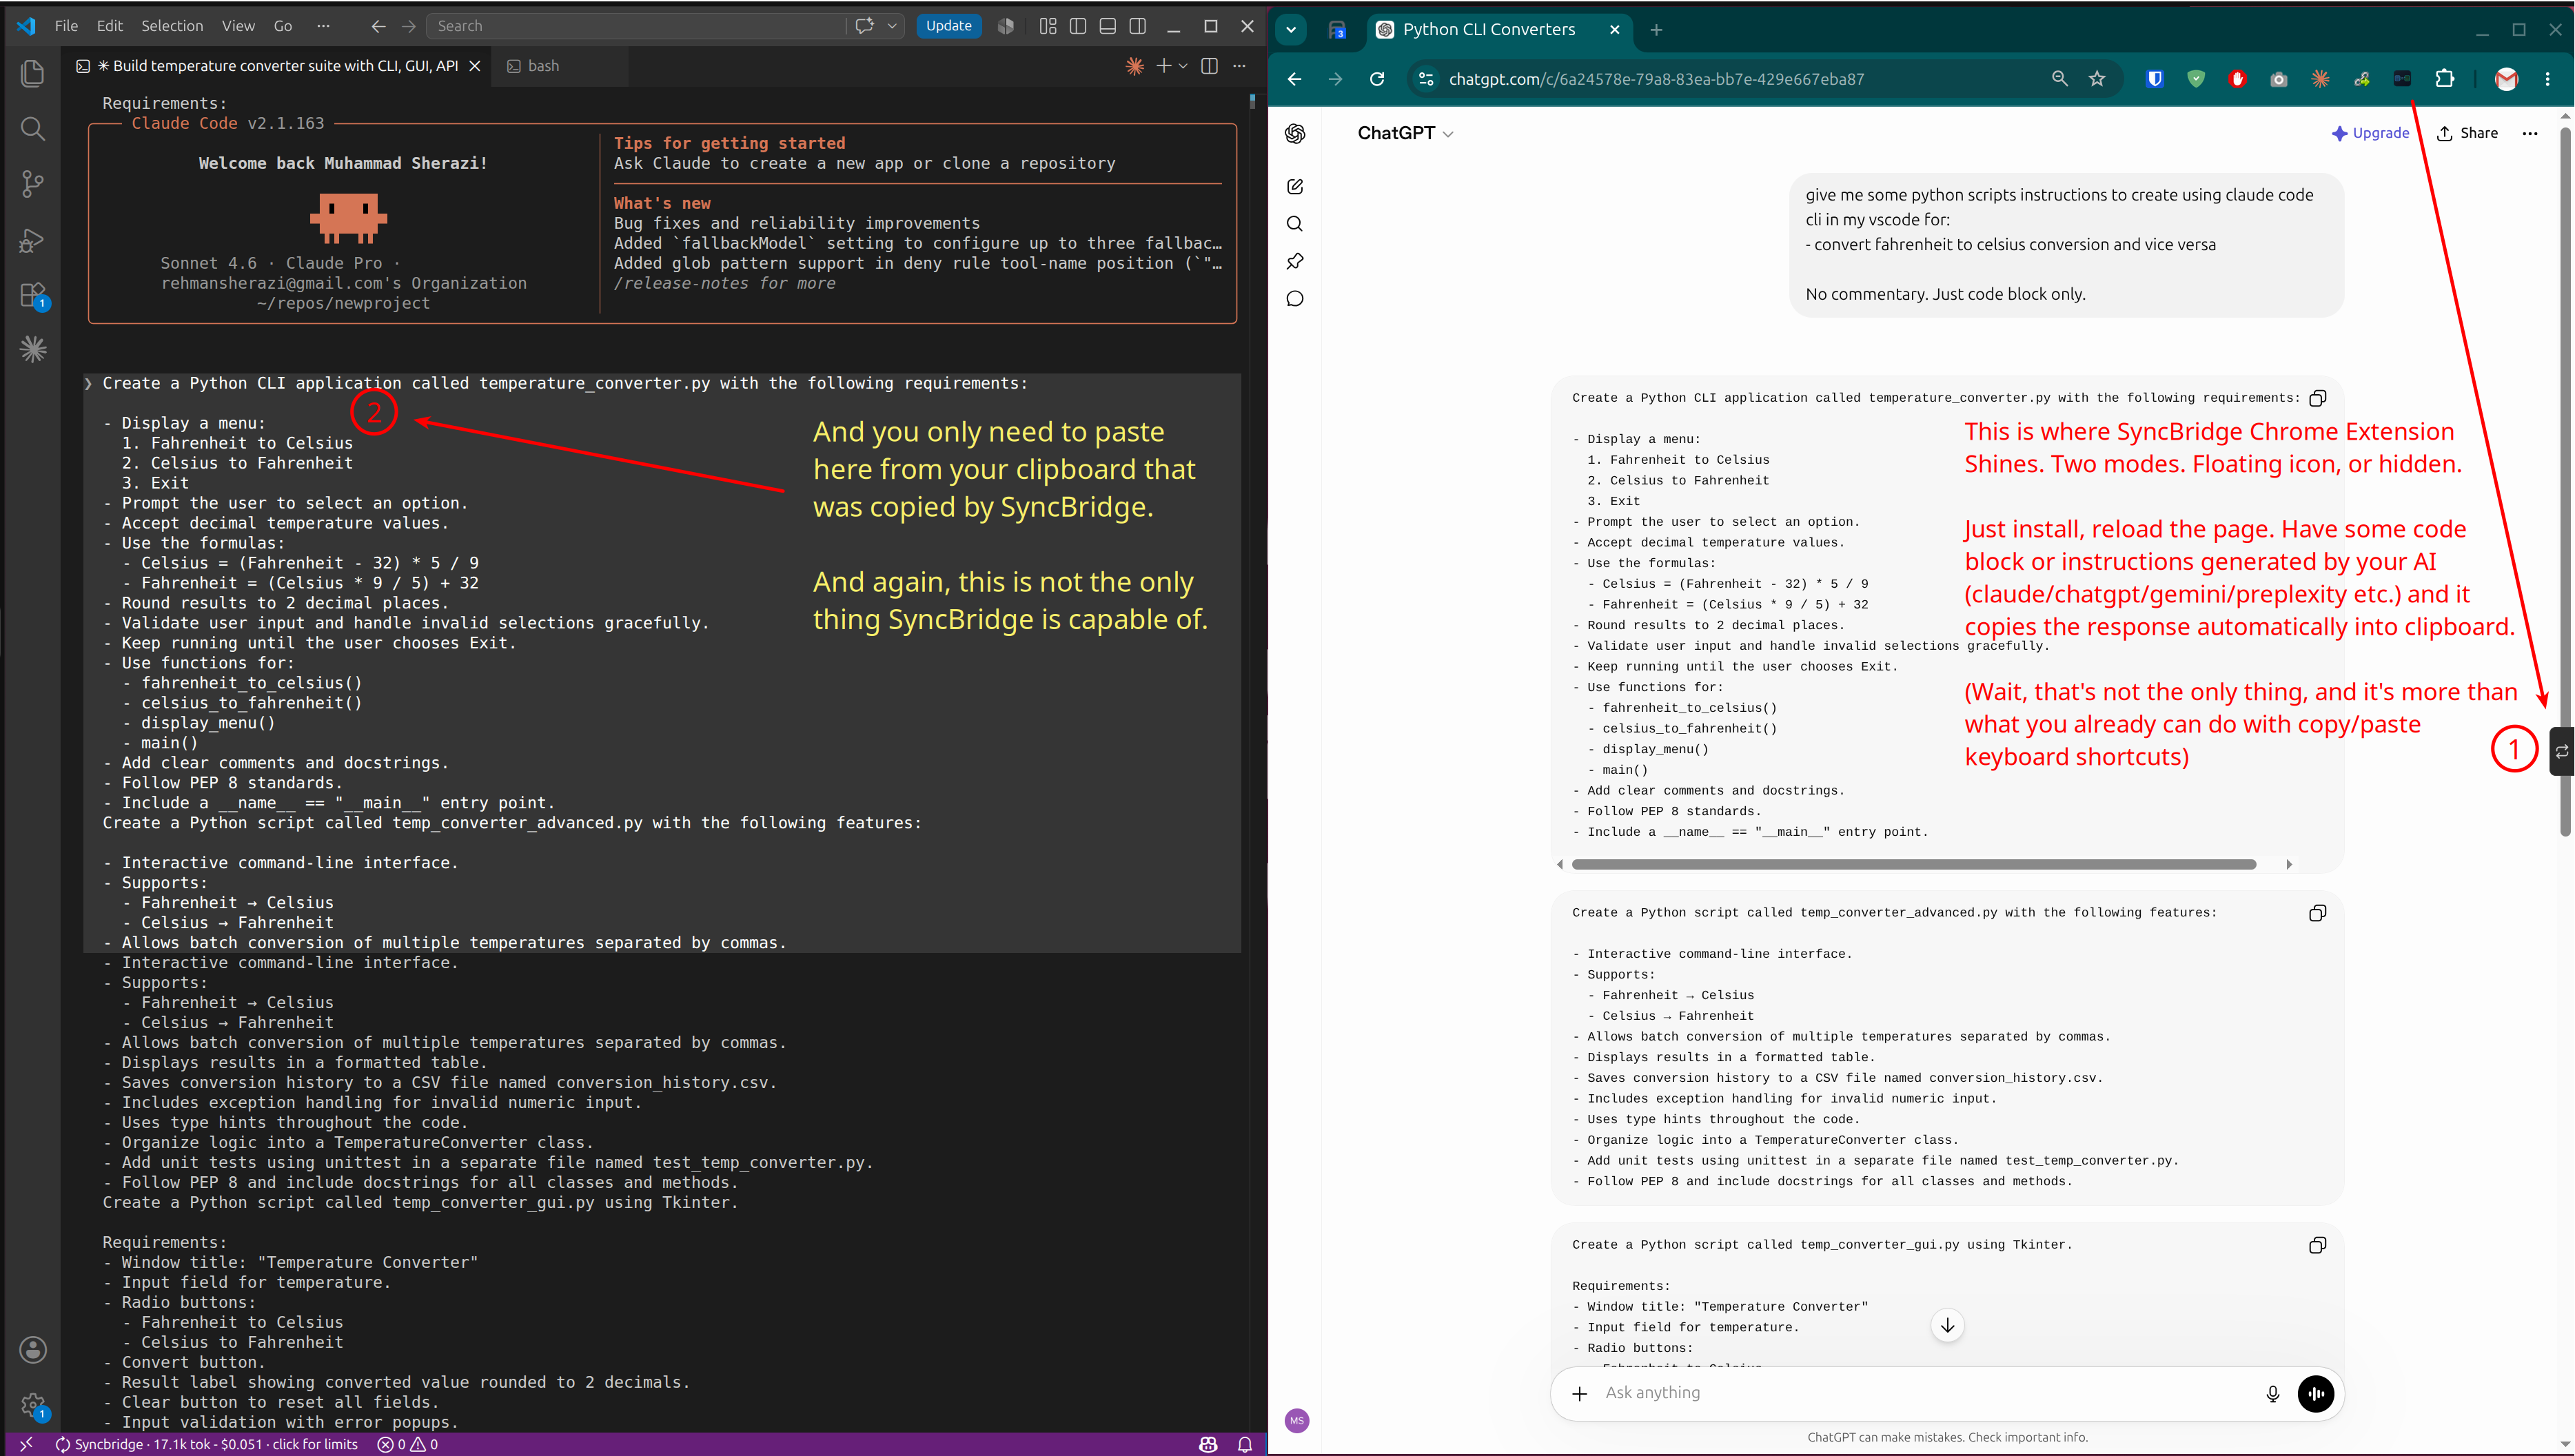This screenshot has height=1456, width=2575.
Task: Open the collapsed VS Code menu overflow
Action: pos(322,26)
